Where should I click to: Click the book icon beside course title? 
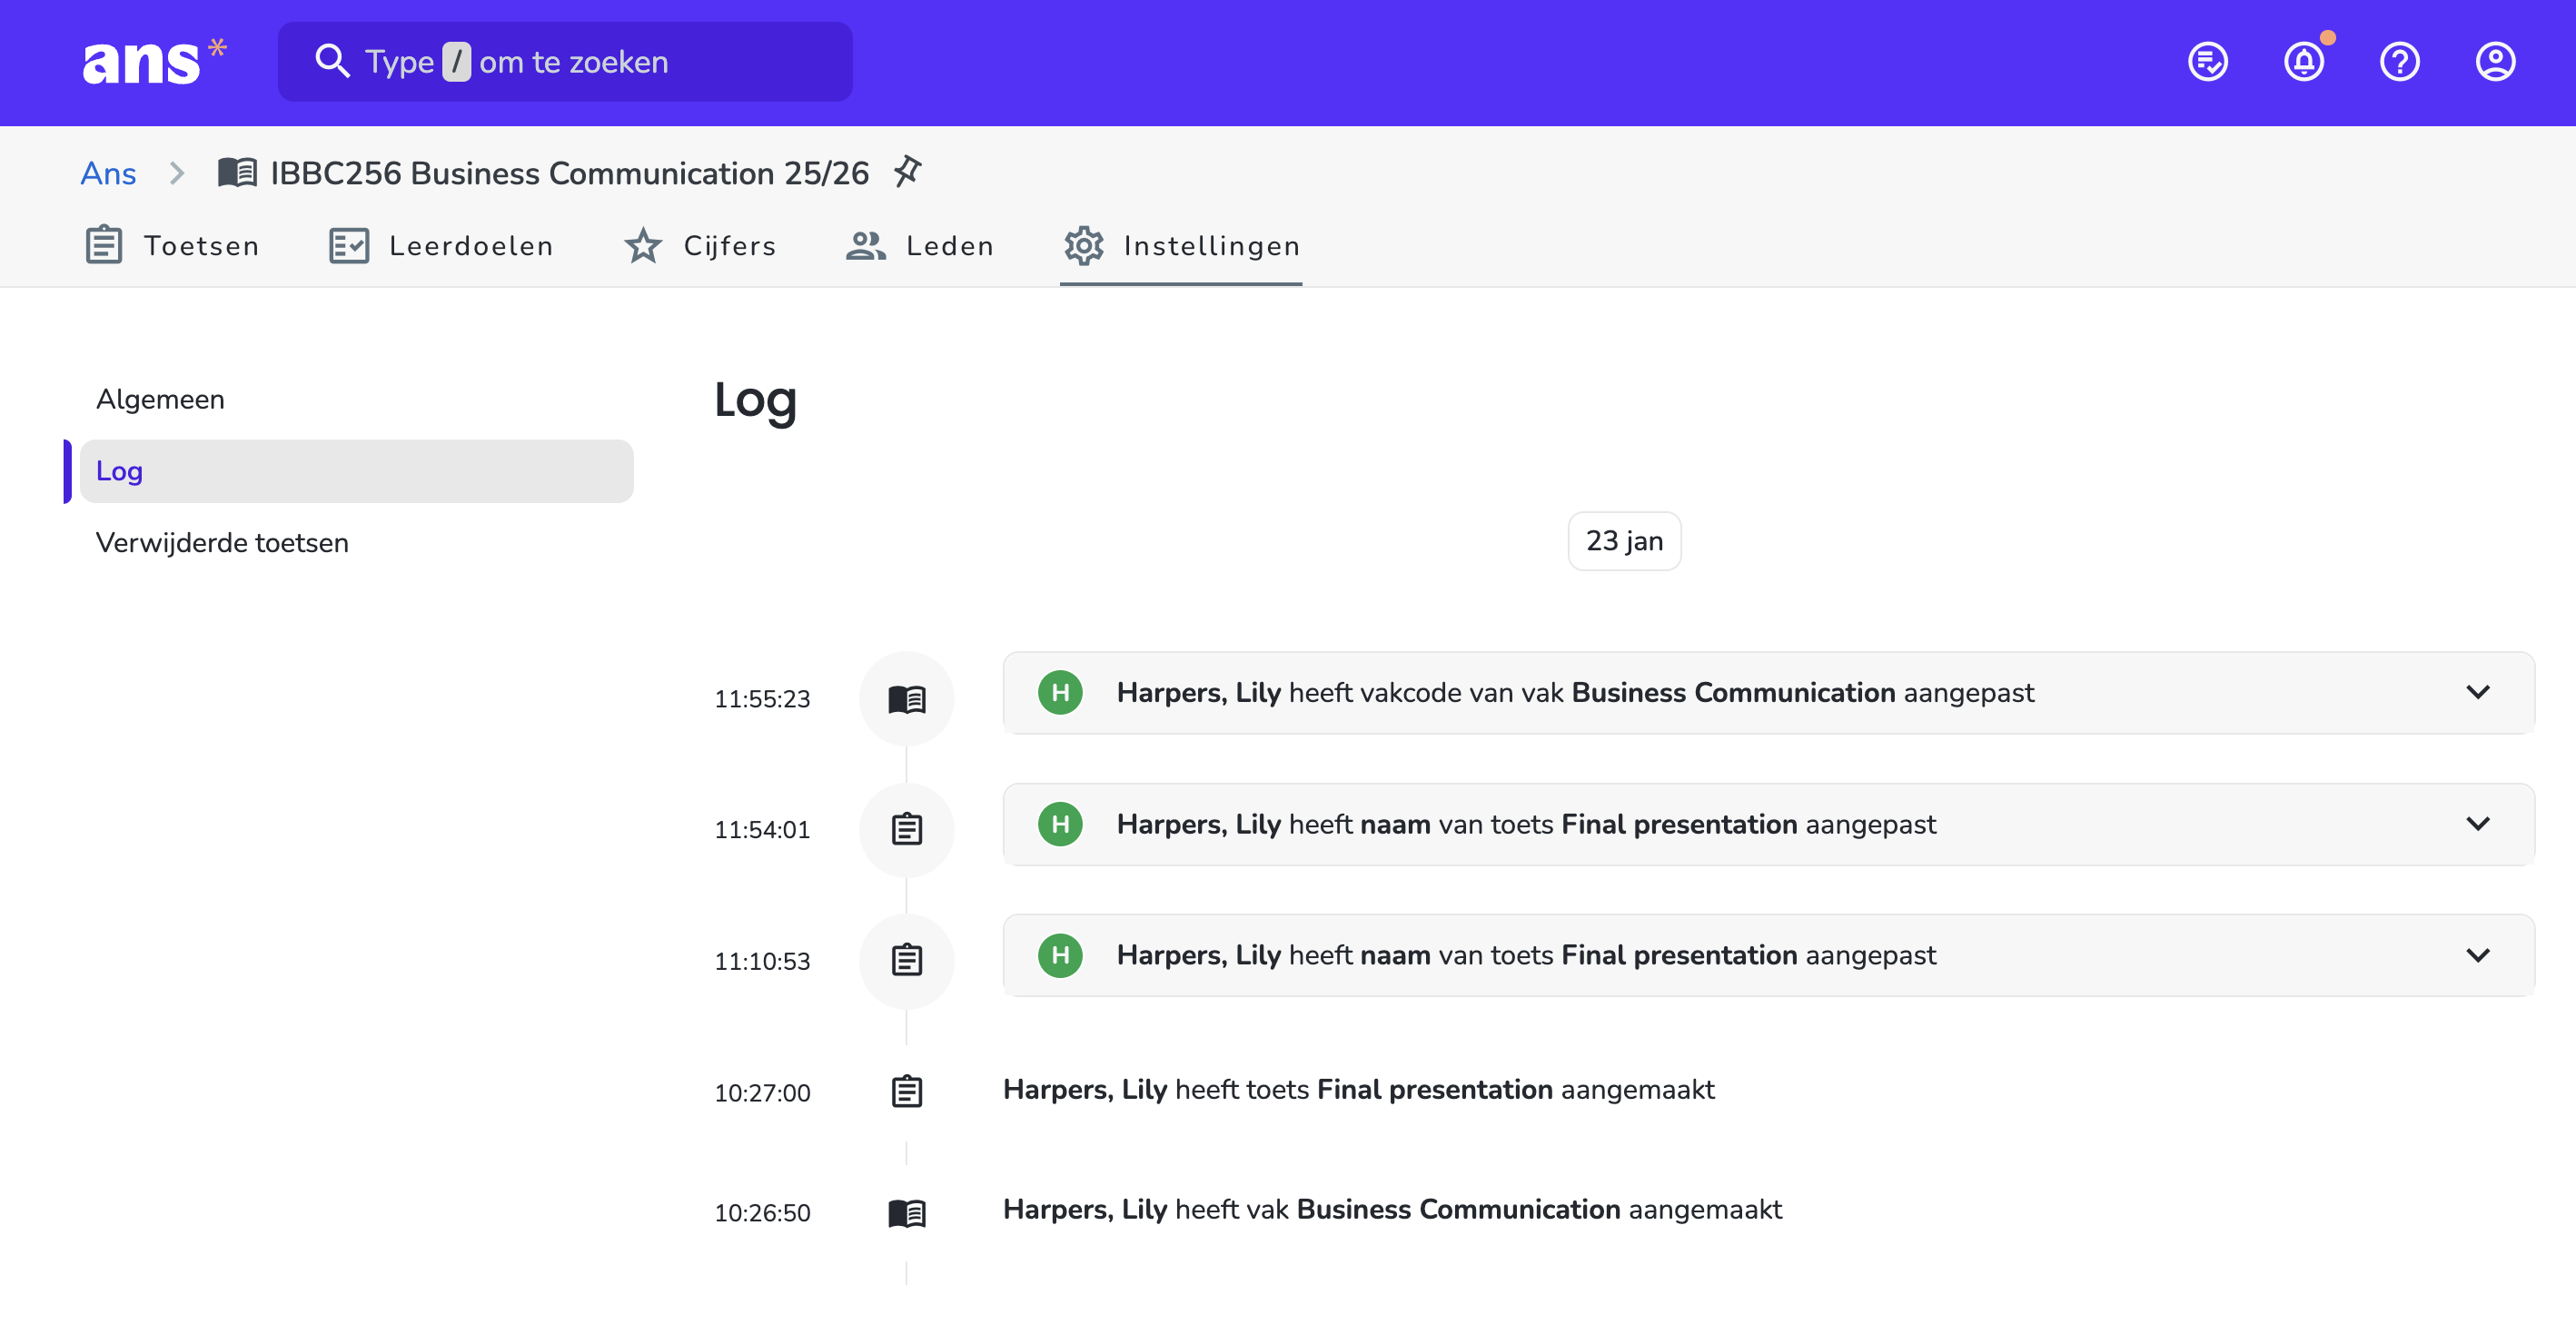pyautogui.click(x=238, y=173)
